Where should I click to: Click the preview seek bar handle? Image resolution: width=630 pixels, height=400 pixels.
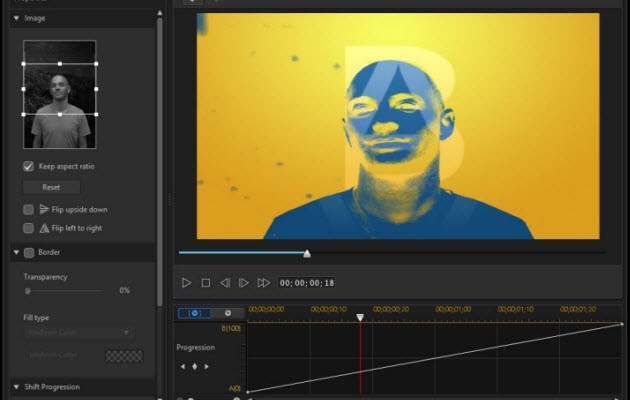point(307,253)
